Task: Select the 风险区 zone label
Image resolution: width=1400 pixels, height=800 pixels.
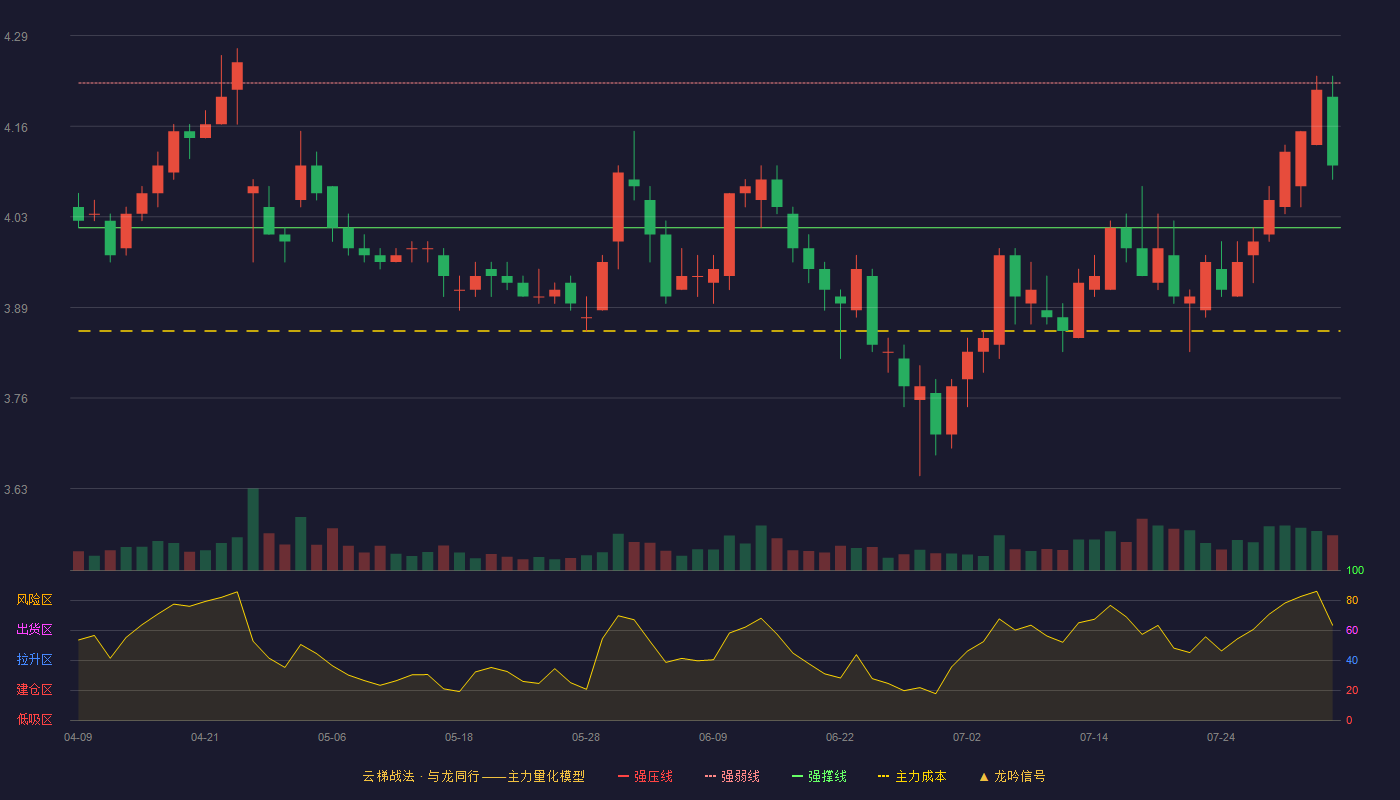Action: pyautogui.click(x=34, y=600)
